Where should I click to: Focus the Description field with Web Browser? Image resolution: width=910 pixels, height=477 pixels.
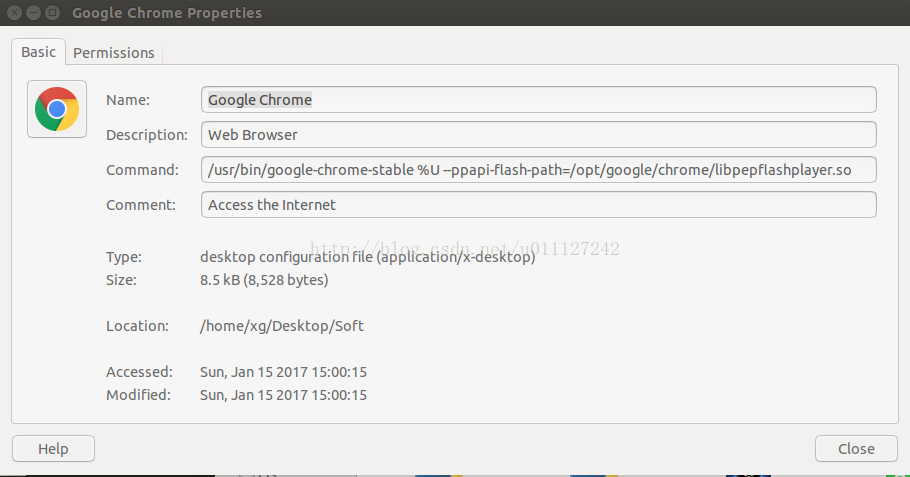[539, 135]
